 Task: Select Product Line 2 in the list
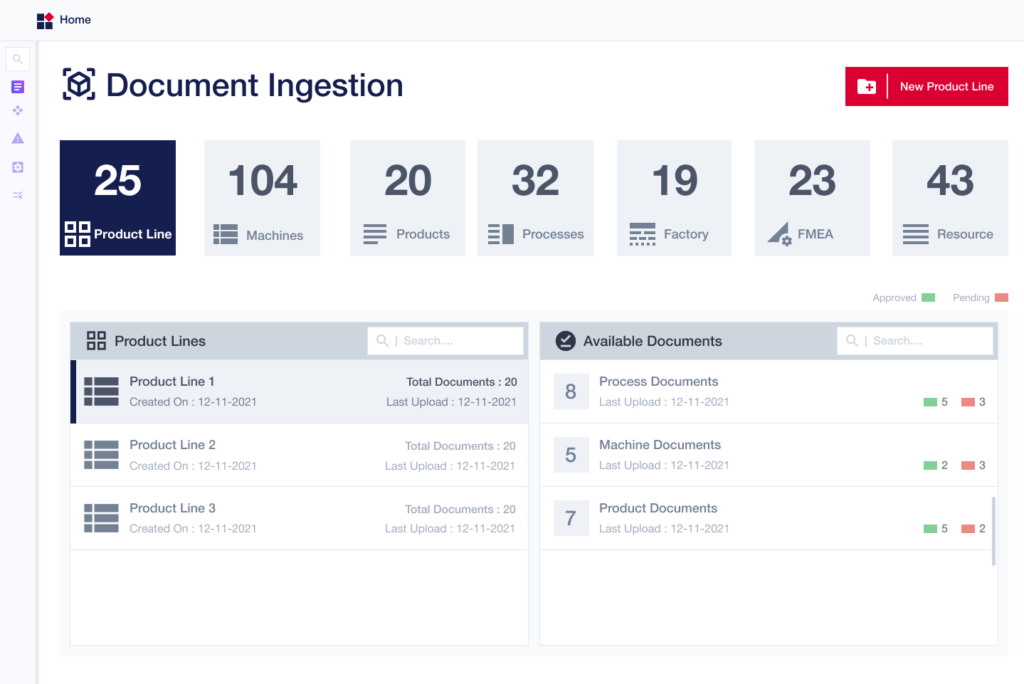pyautogui.click(x=299, y=455)
